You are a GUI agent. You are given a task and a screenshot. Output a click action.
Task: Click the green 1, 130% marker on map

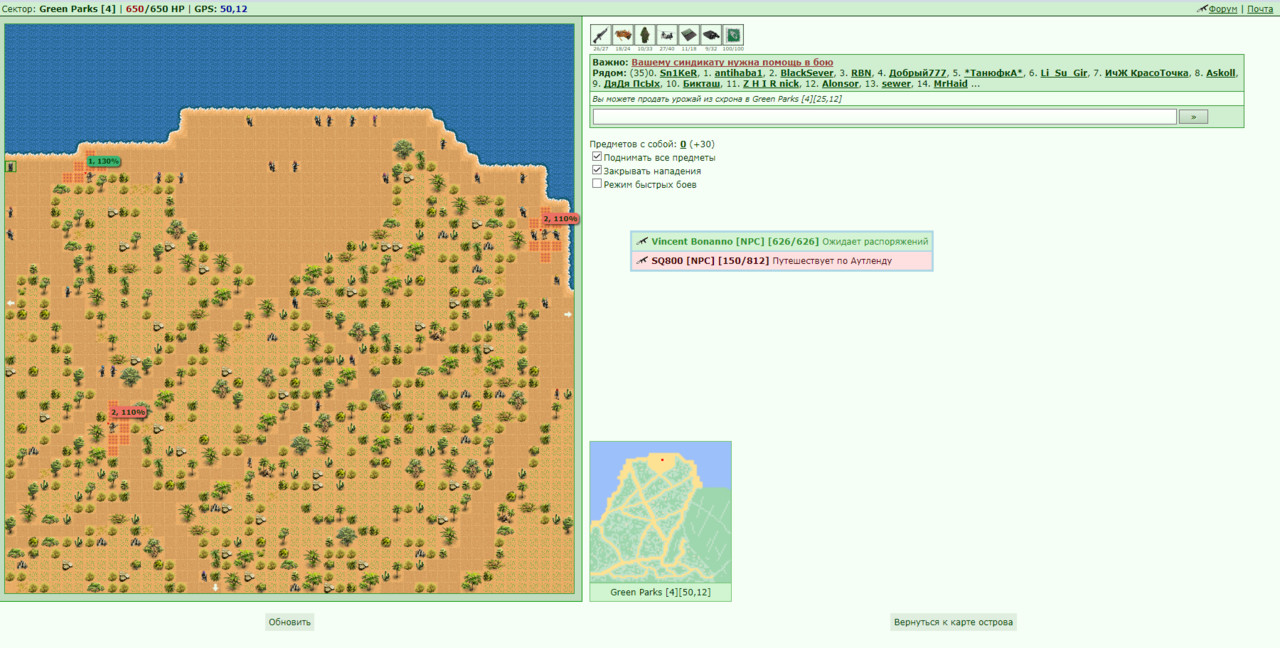pyautogui.click(x=103, y=161)
